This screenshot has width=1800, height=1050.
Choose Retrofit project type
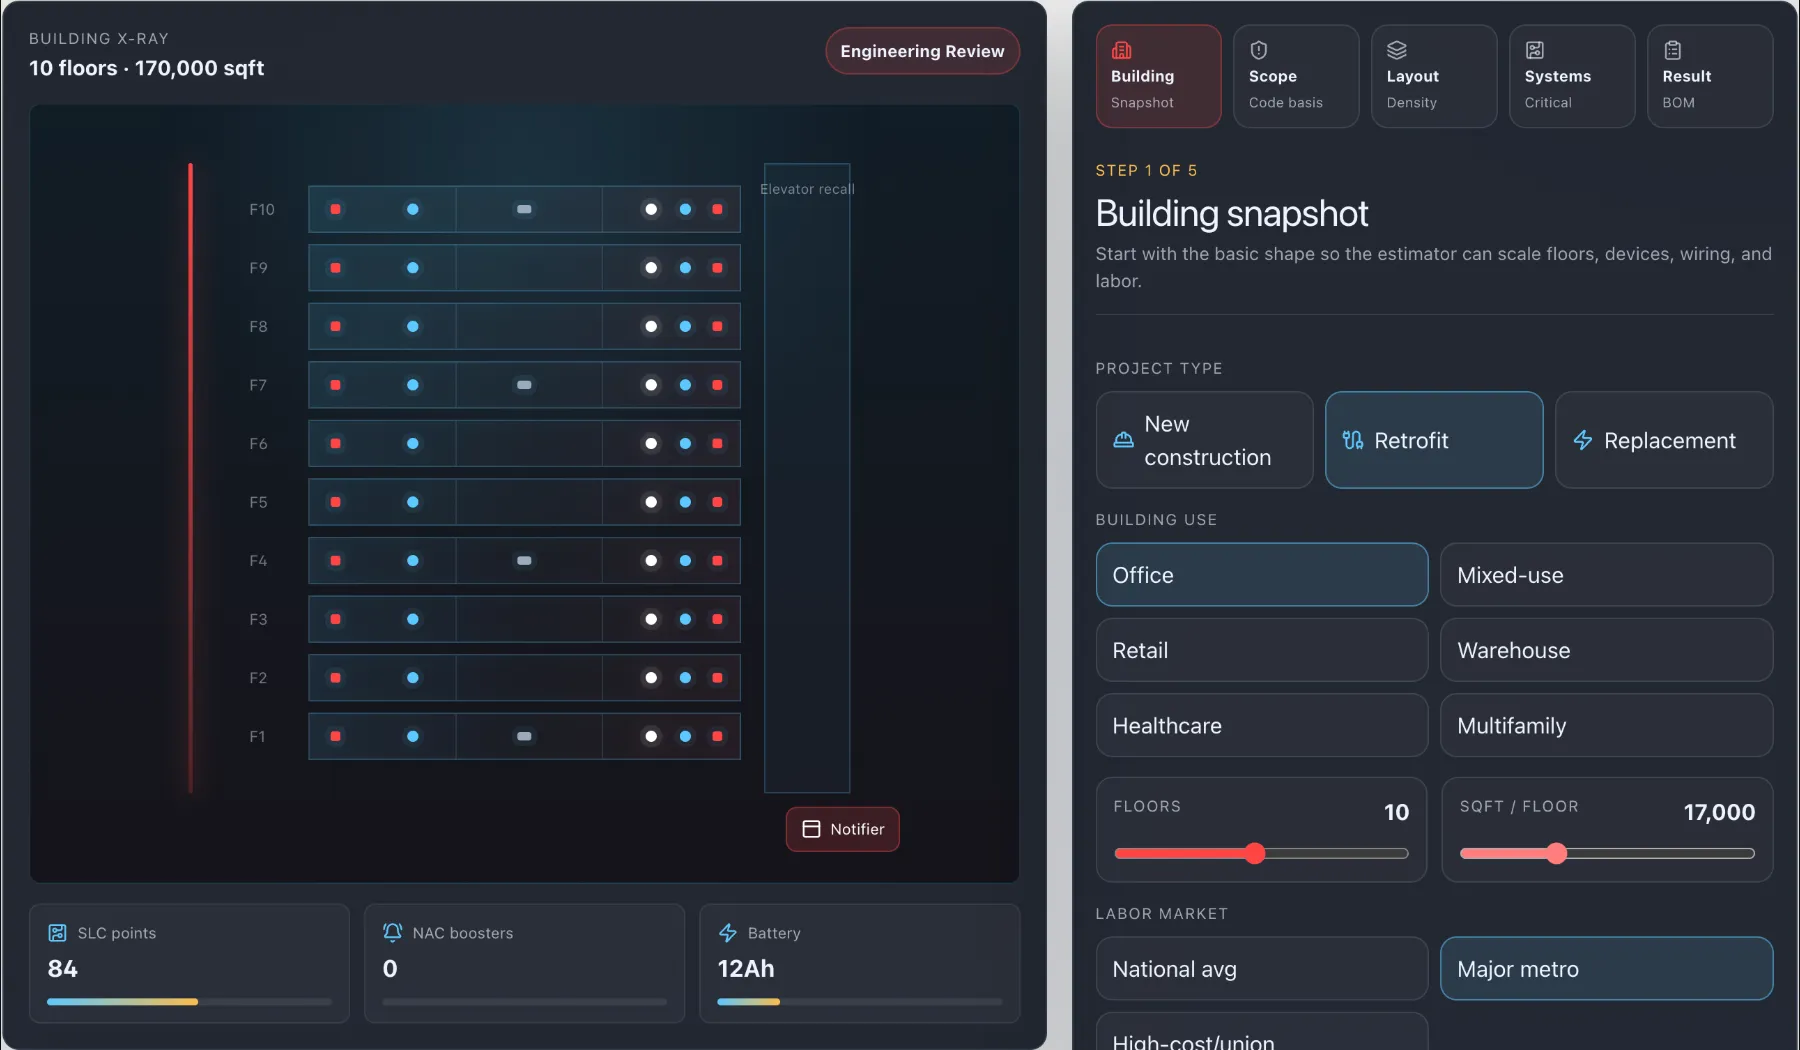(x=1434, y=440)
